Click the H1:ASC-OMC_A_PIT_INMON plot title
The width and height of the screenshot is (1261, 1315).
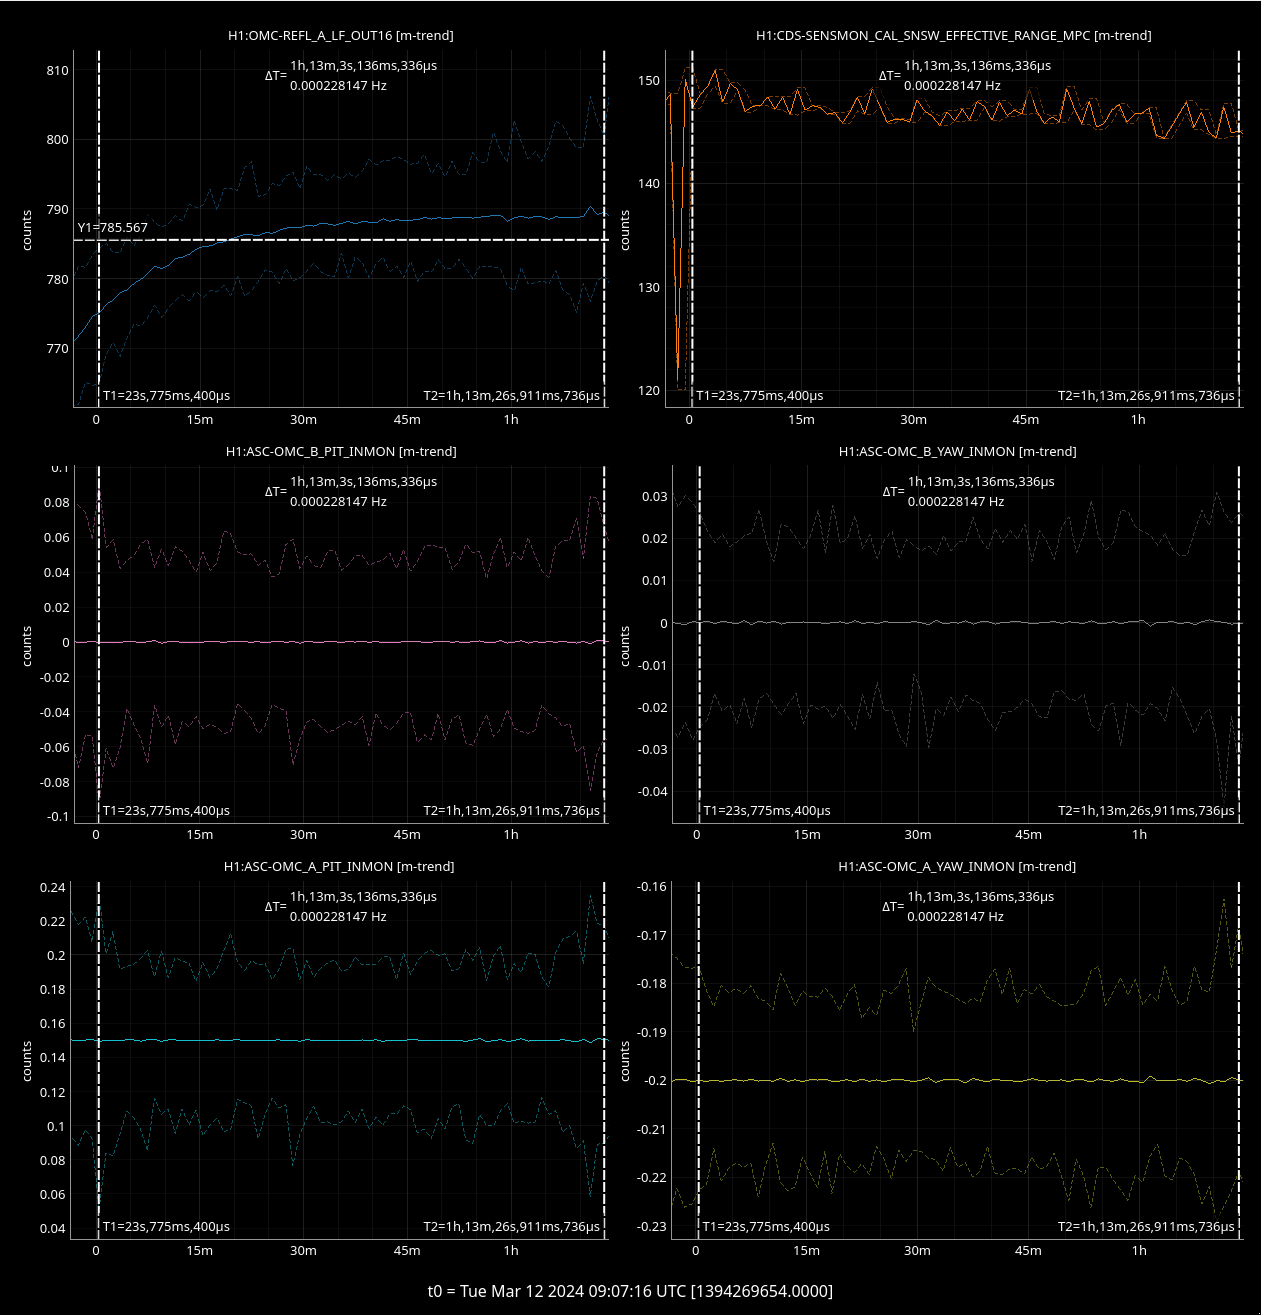pyautogui.click(x=340, y=867)
